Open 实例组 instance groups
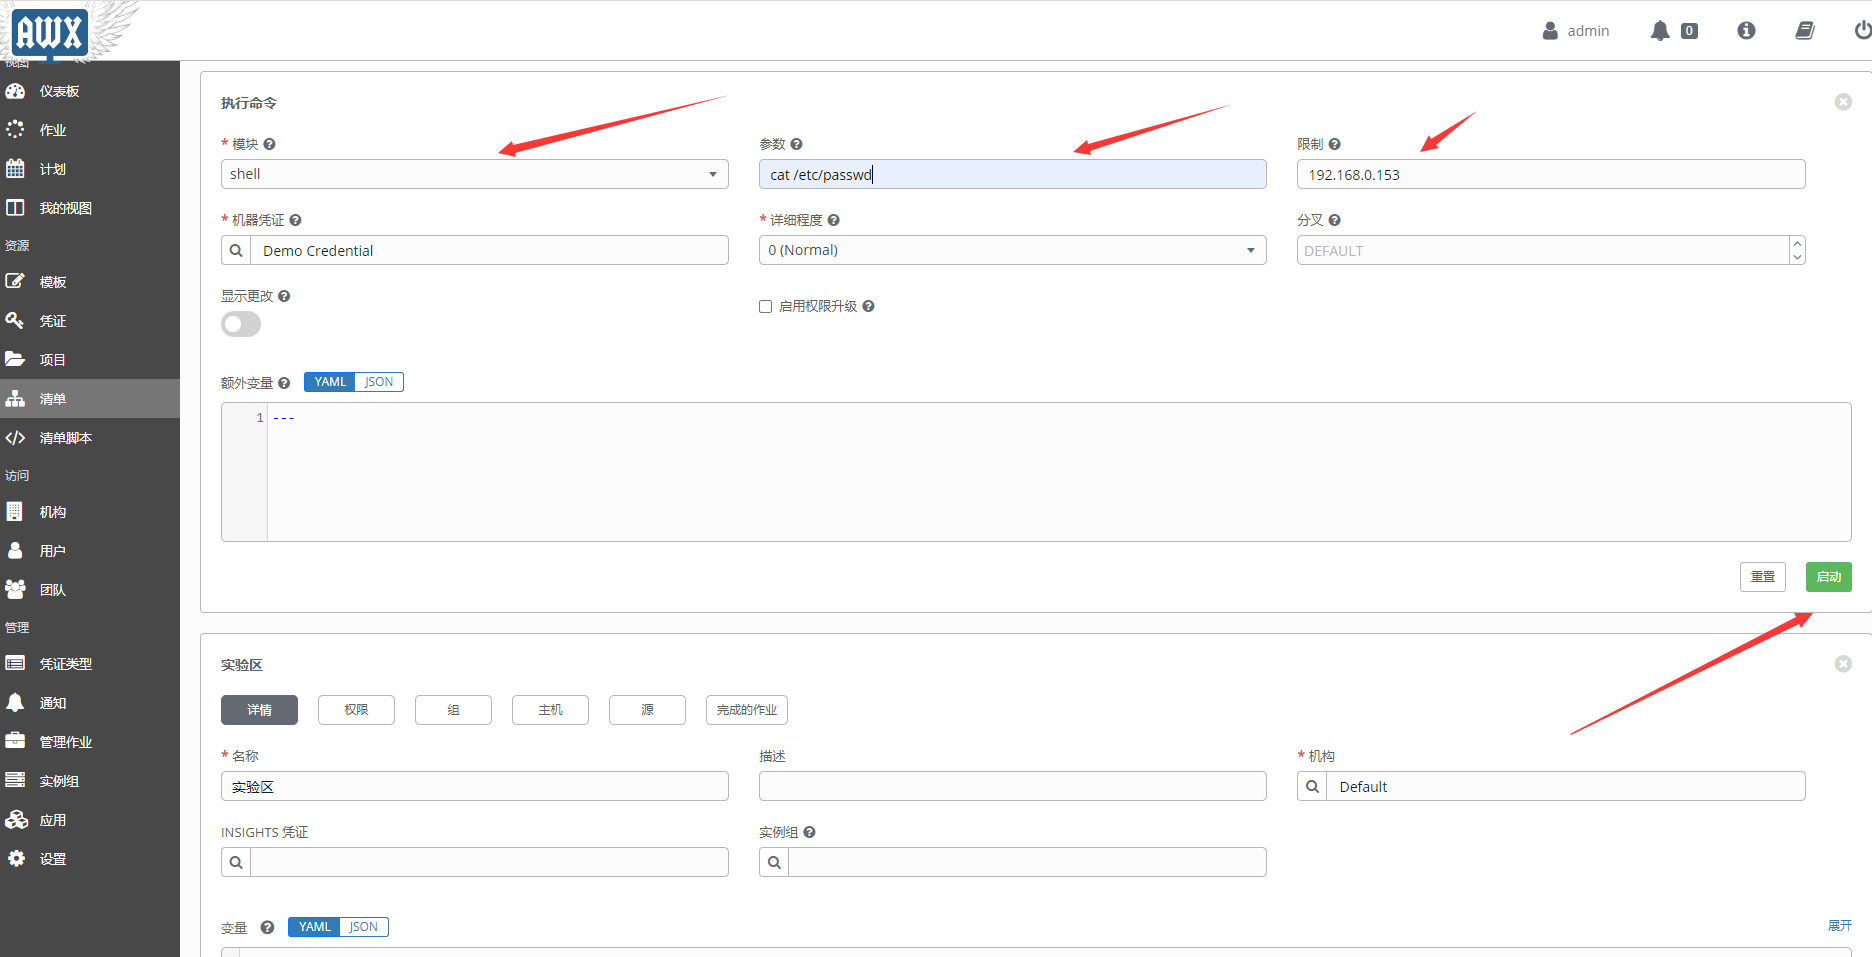This screenshot has width=1872, height=957. pos(59,781)
